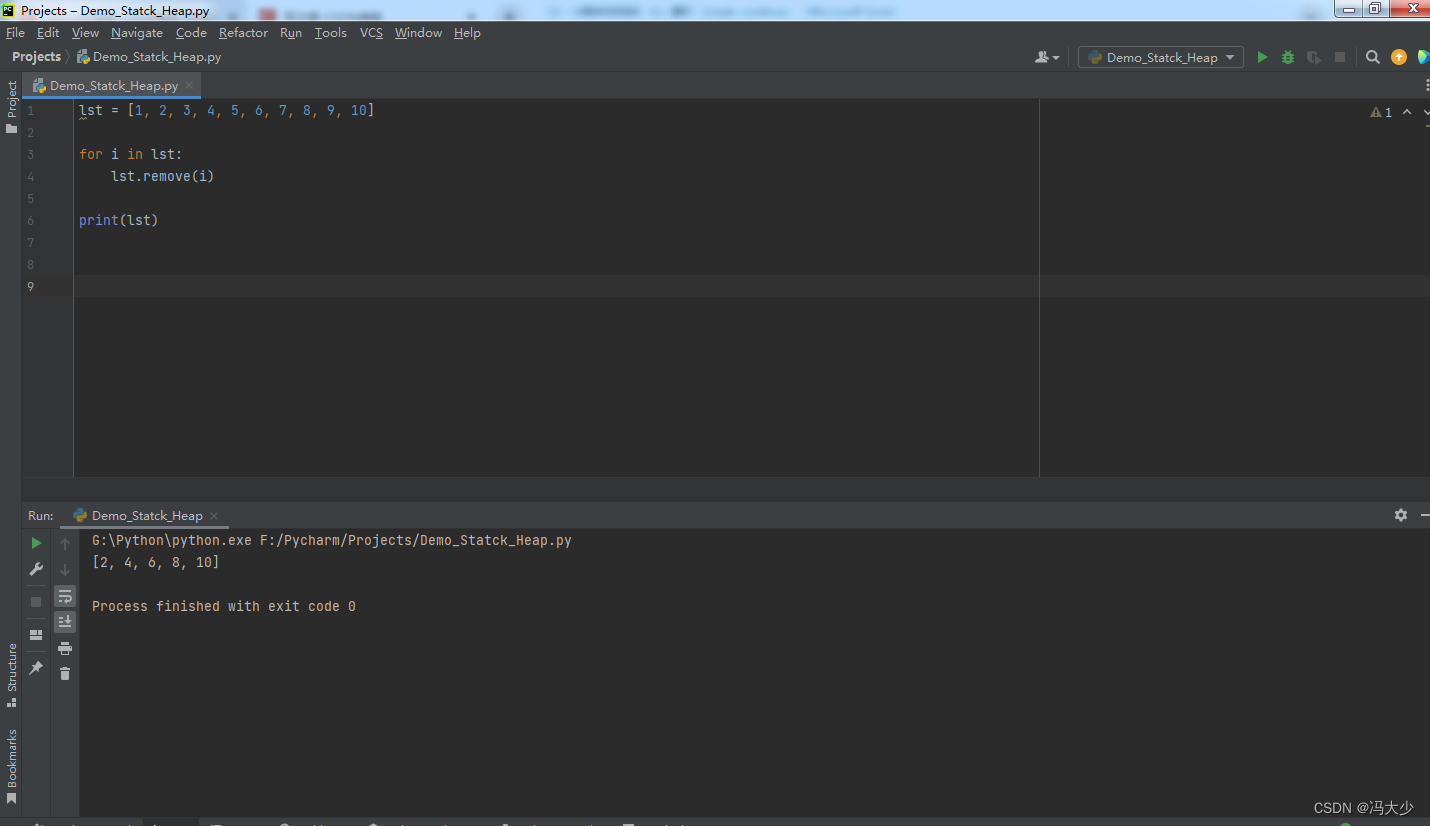Click '[2, 4, 6, 8, 10]' output text

tap(155, 562)
